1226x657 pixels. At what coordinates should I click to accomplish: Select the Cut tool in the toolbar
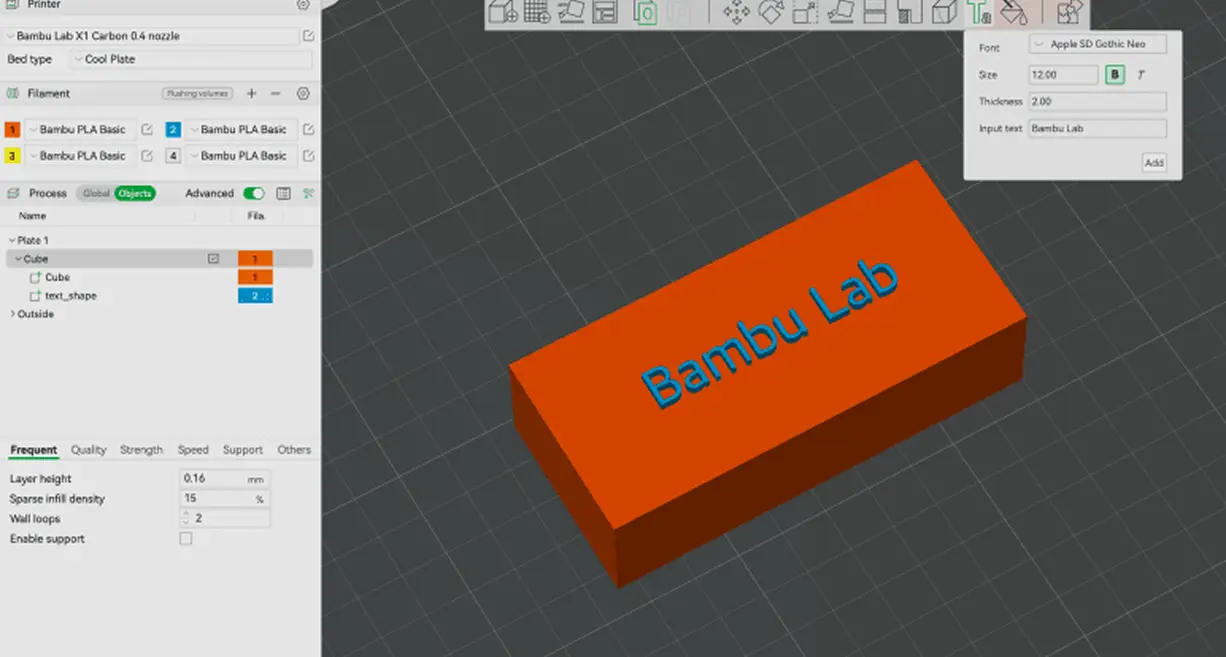click(x=875, y=12)
